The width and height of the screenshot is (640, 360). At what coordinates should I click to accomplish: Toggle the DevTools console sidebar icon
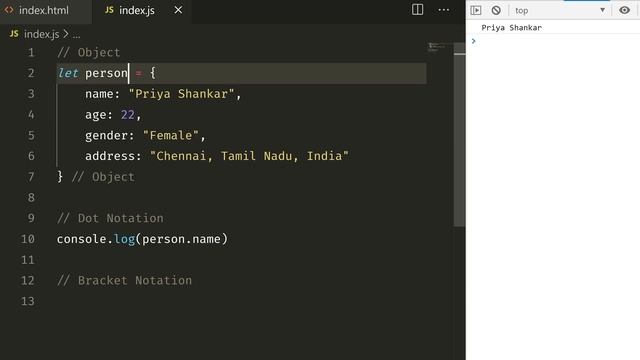[x=476, y=10]
